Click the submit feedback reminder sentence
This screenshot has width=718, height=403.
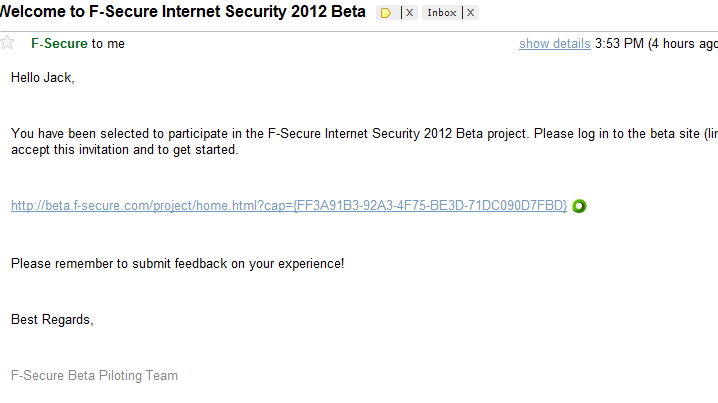[177, 263]
